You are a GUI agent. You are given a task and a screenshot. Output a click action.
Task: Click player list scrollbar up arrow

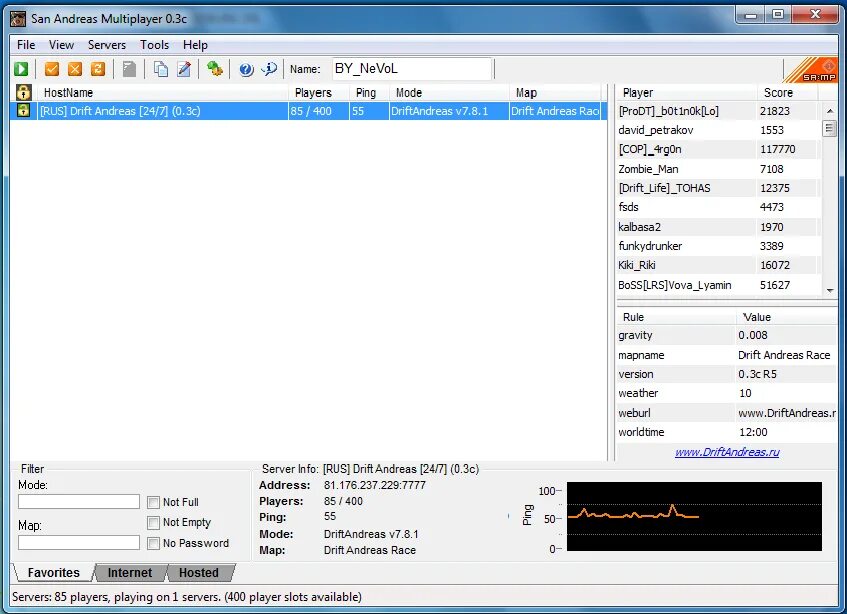[x=829, y=111]
